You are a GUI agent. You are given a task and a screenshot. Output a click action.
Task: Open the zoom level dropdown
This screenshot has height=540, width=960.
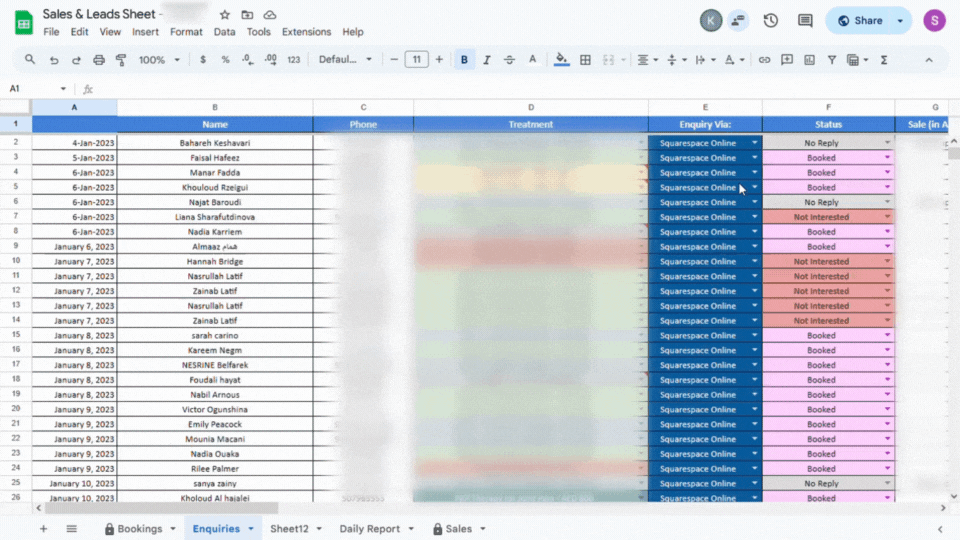158,60
